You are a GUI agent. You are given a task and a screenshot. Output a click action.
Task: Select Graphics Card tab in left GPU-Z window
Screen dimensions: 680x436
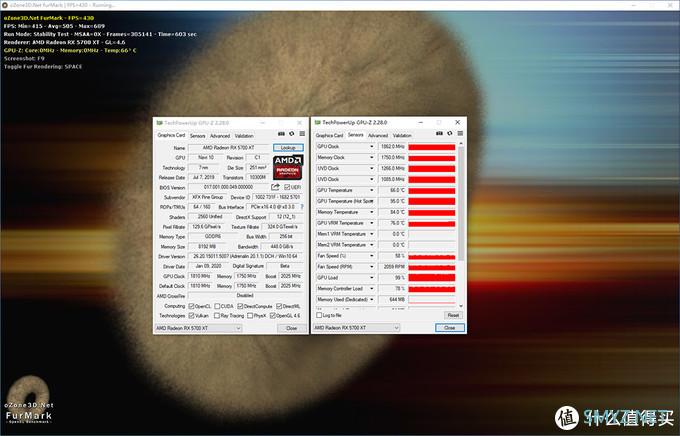click(x=171, y=135)
